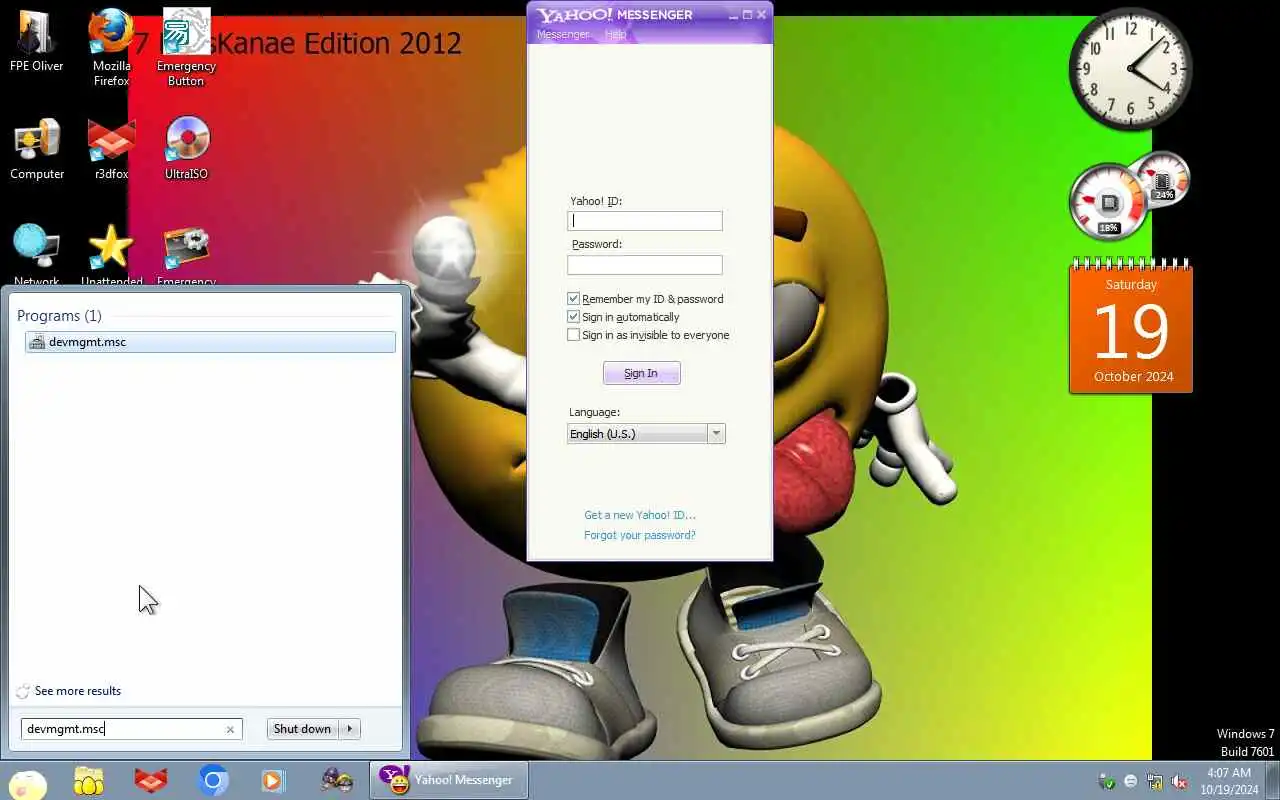The width and height of the screenshot is (1280, 800).
Task: Close the Yahoo! Messenger window
Action: pos(761,15)
